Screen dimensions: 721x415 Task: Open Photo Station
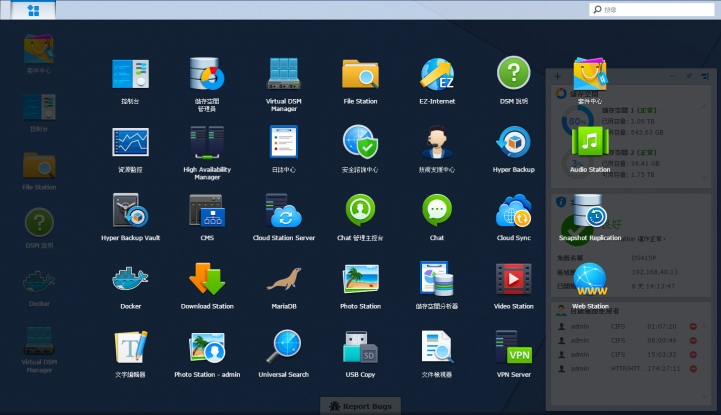(360, 279)
